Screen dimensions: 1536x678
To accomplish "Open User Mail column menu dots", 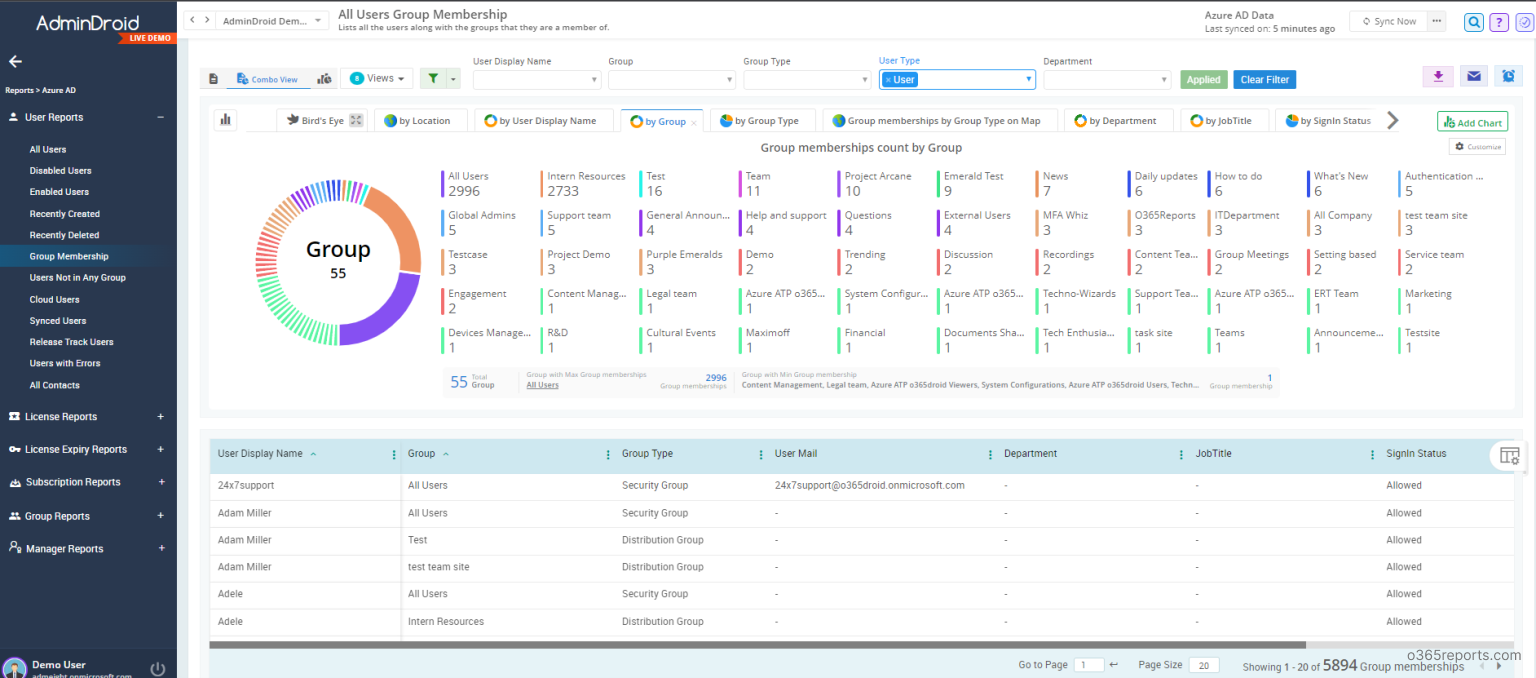I will [990, 454].
